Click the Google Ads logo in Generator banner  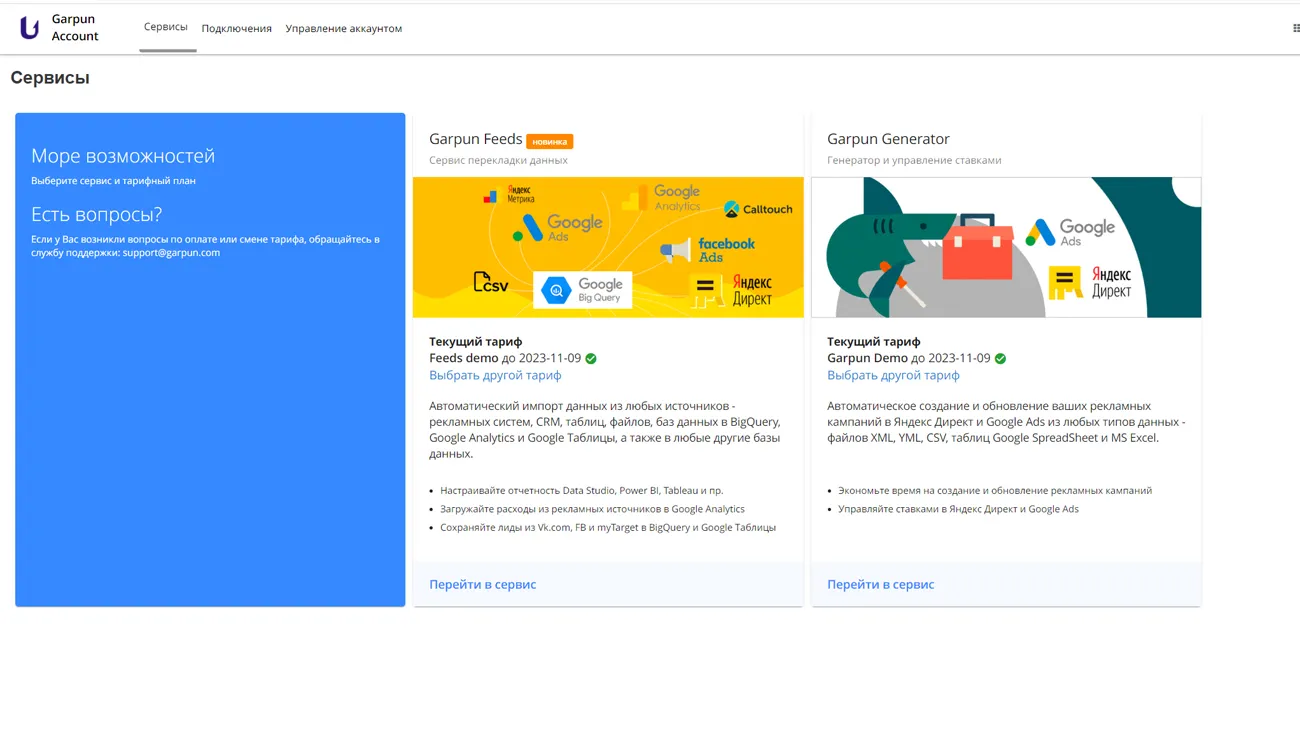click(1069, 232)
